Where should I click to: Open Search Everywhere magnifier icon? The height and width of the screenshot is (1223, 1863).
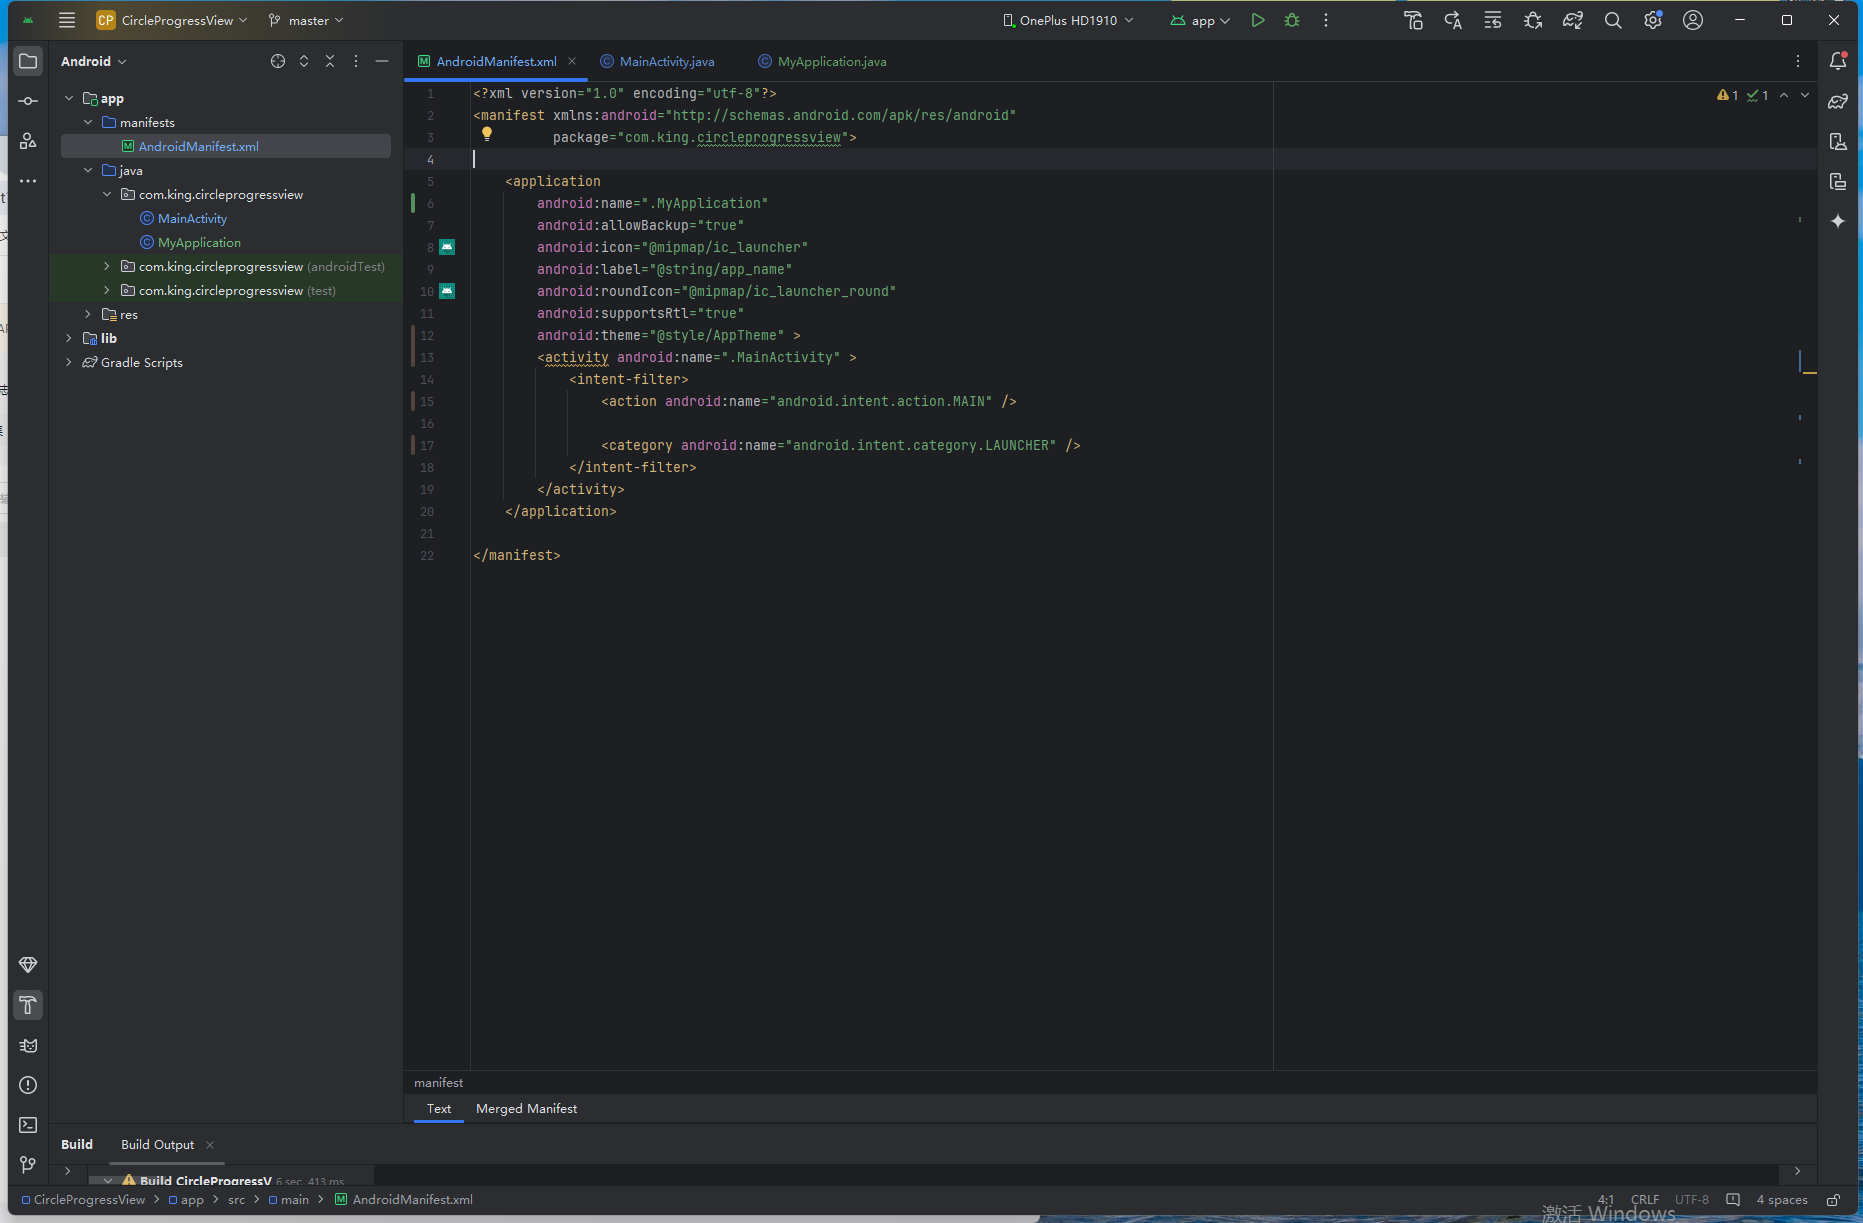[1613, 20]
